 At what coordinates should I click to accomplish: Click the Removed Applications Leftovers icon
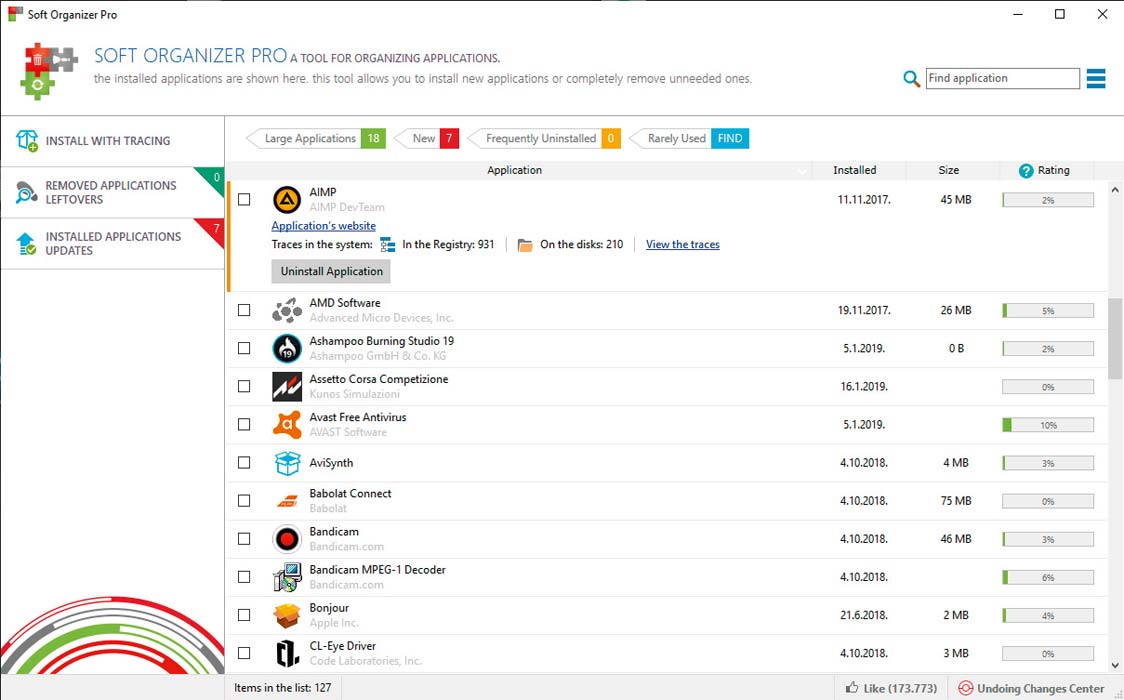(x=27, y=192)
